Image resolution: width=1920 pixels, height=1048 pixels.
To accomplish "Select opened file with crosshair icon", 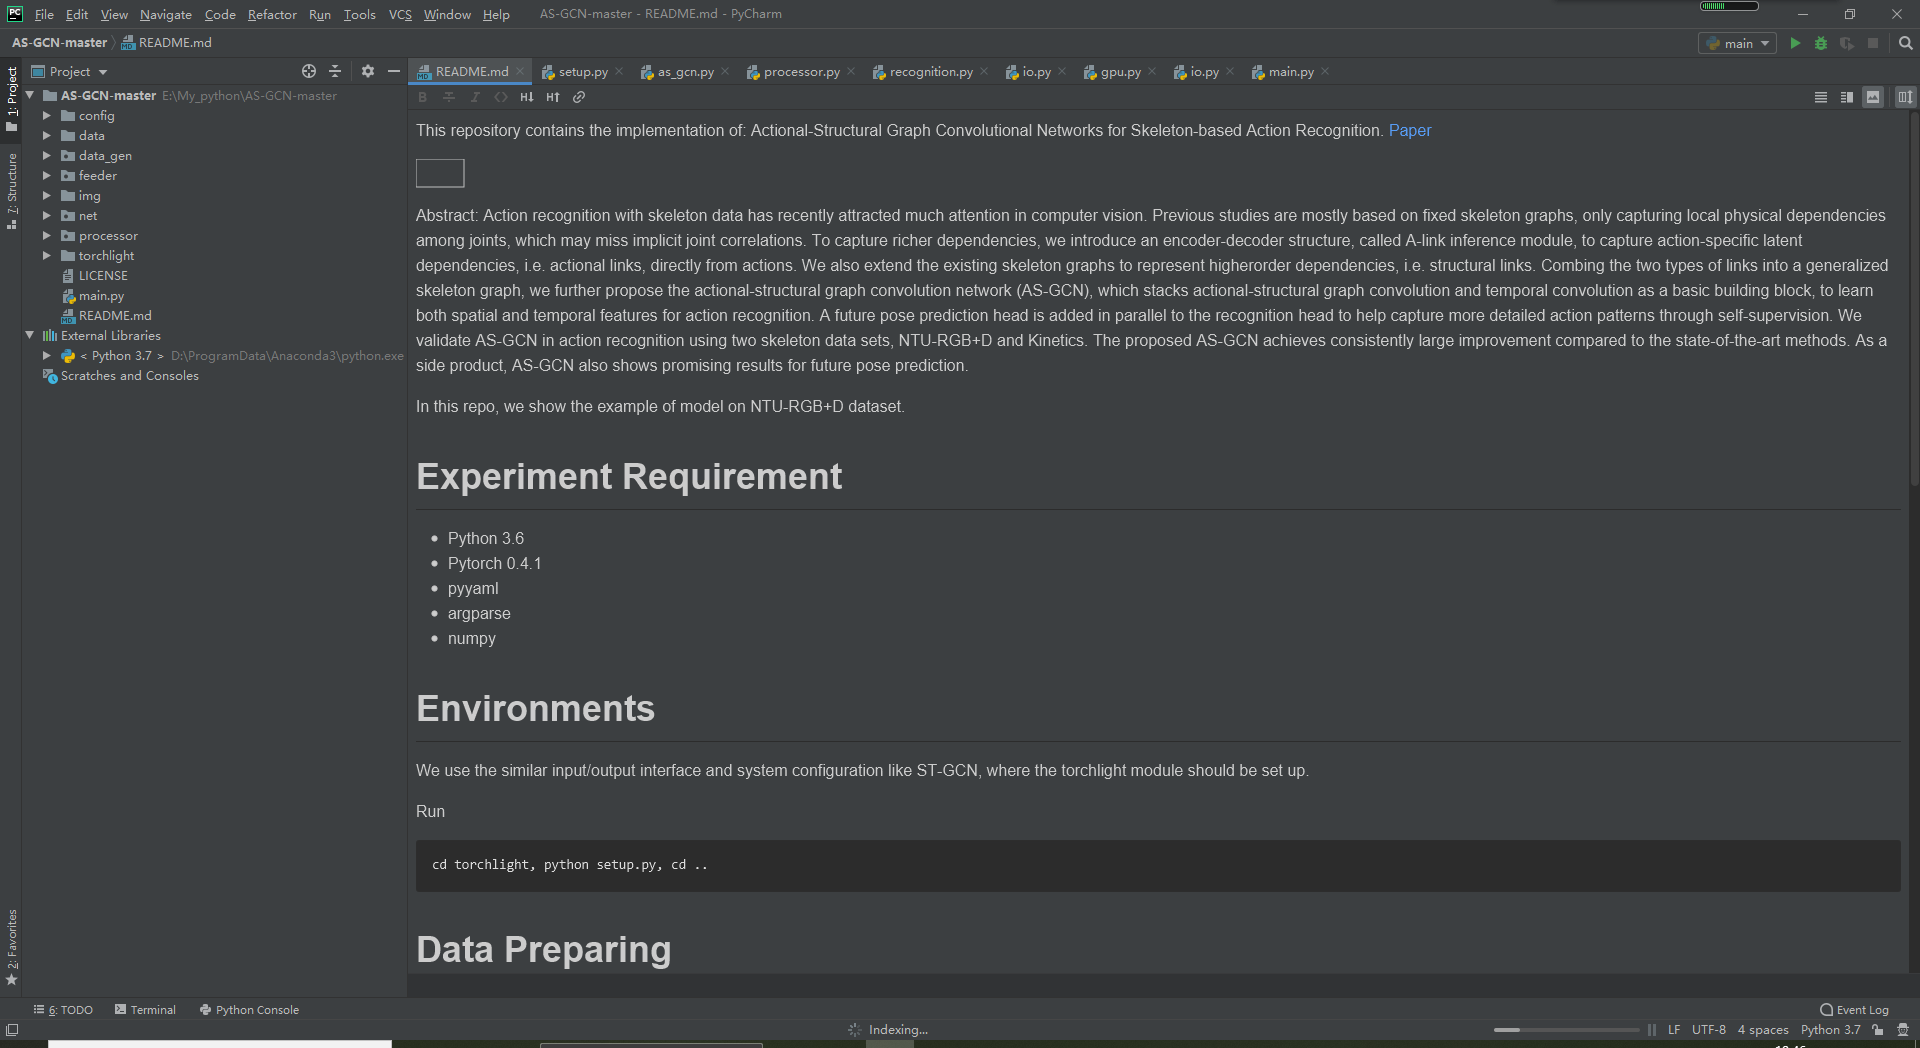I will pos(309,71).
